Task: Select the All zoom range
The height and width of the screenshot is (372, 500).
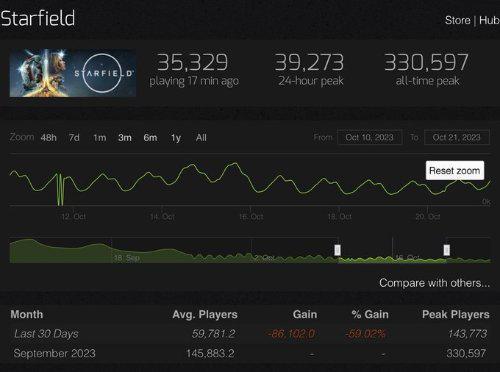Action: pyautogui.click(x=201, y=138)
